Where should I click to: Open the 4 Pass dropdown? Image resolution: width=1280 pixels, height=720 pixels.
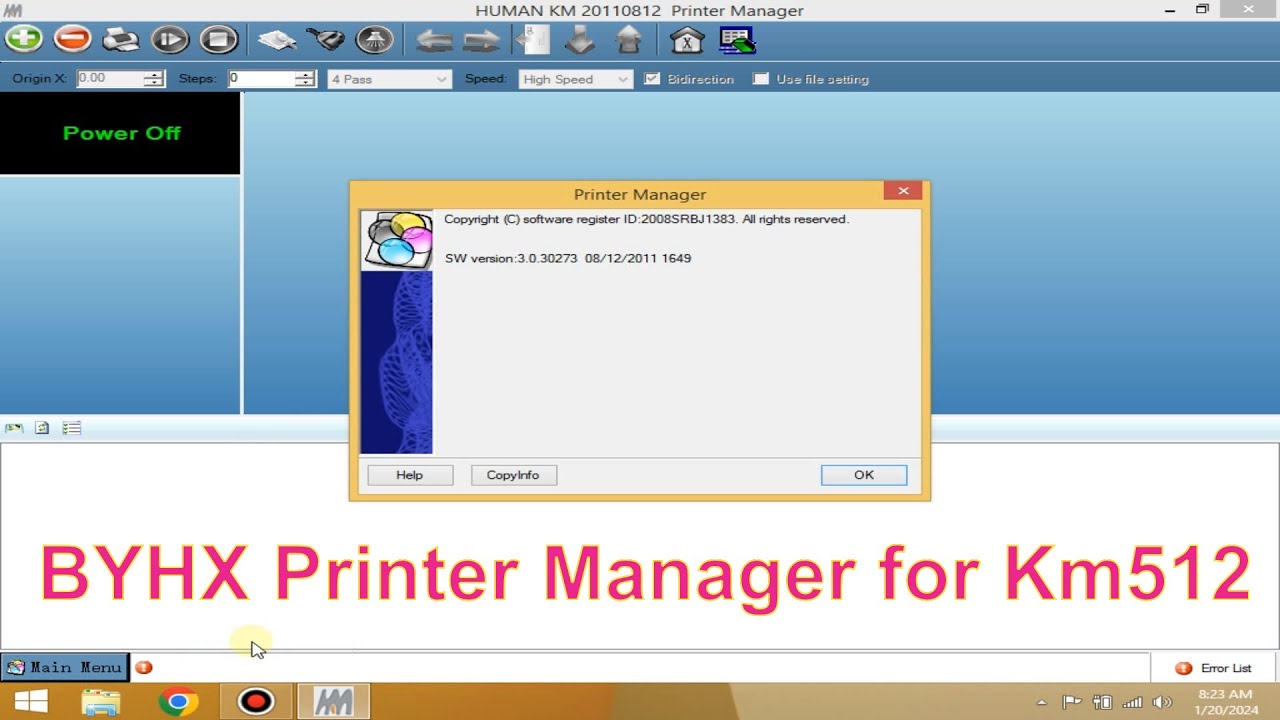(389, 79)
